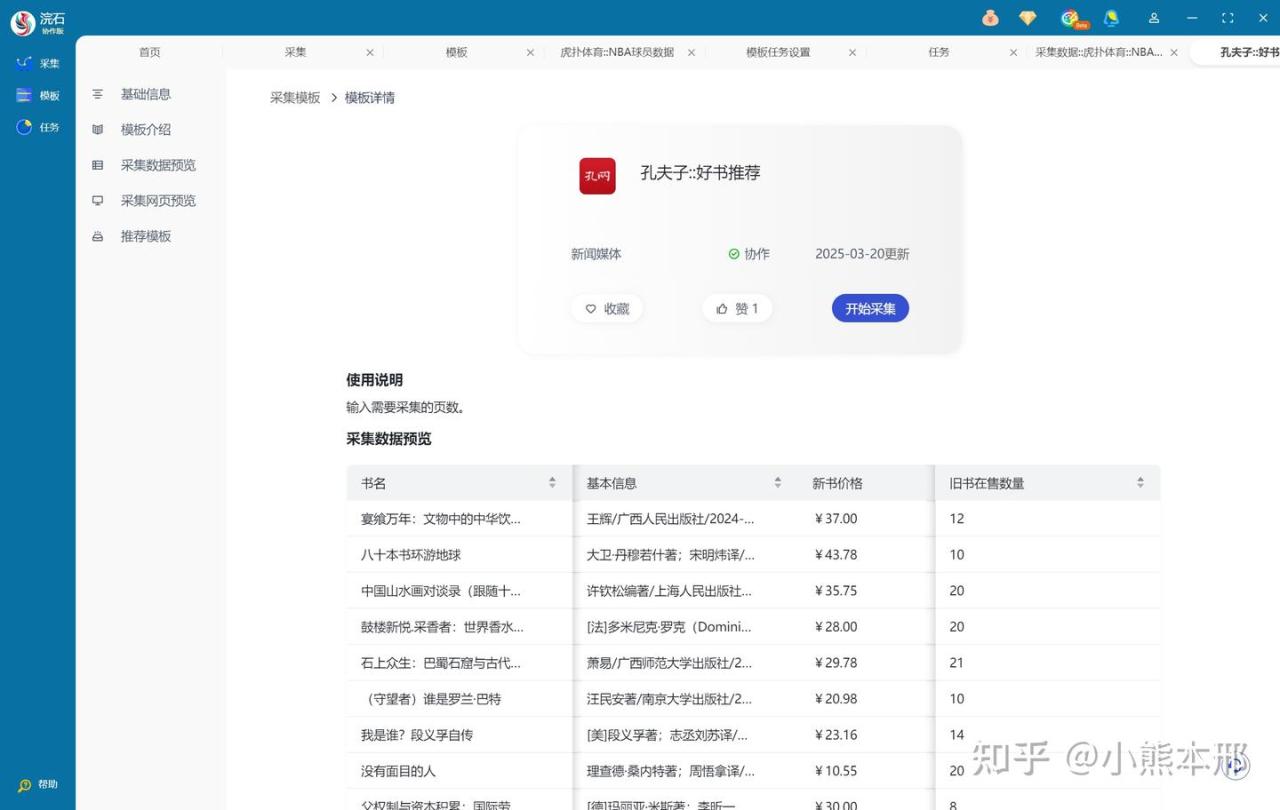
Task: Click the 收藏 favorite button
Action: 607,309
